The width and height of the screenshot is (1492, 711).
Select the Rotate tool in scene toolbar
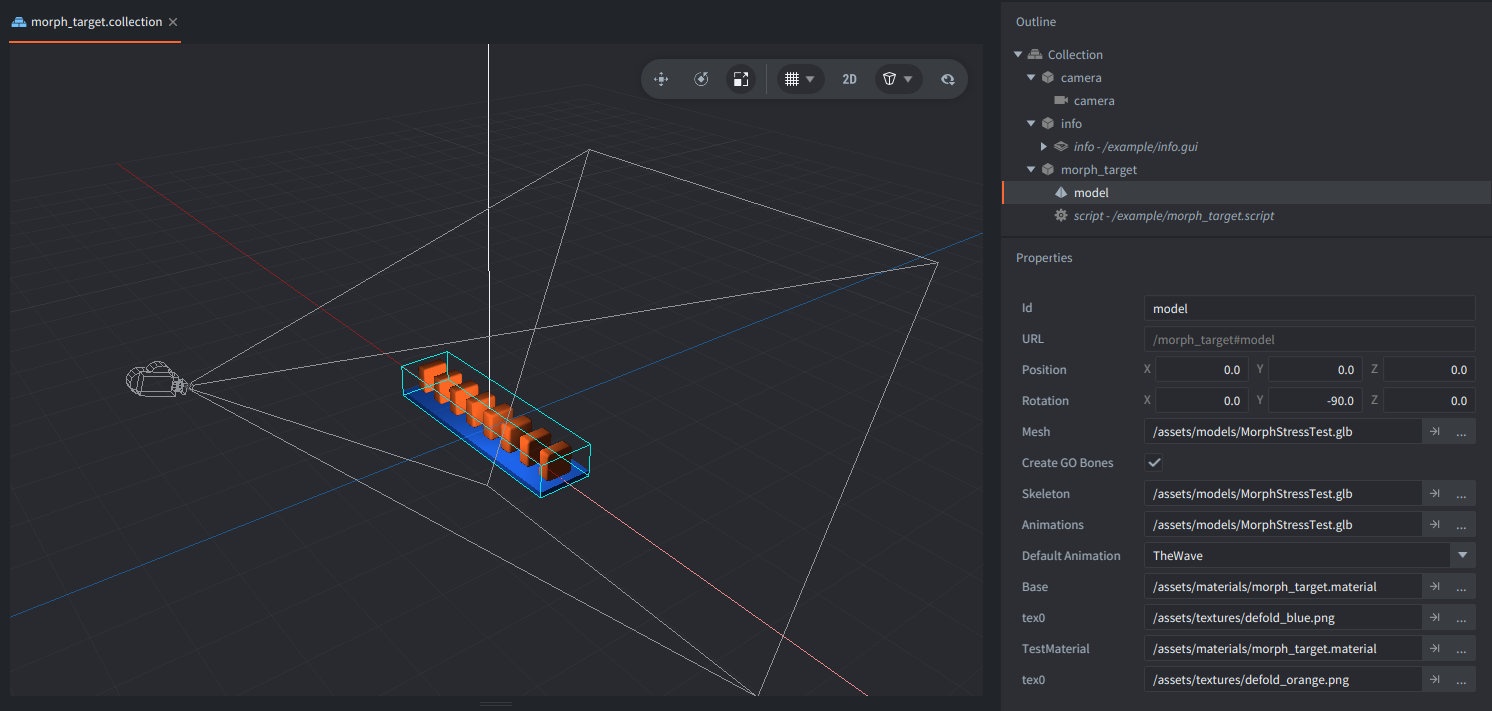click(x=701, y=79)
